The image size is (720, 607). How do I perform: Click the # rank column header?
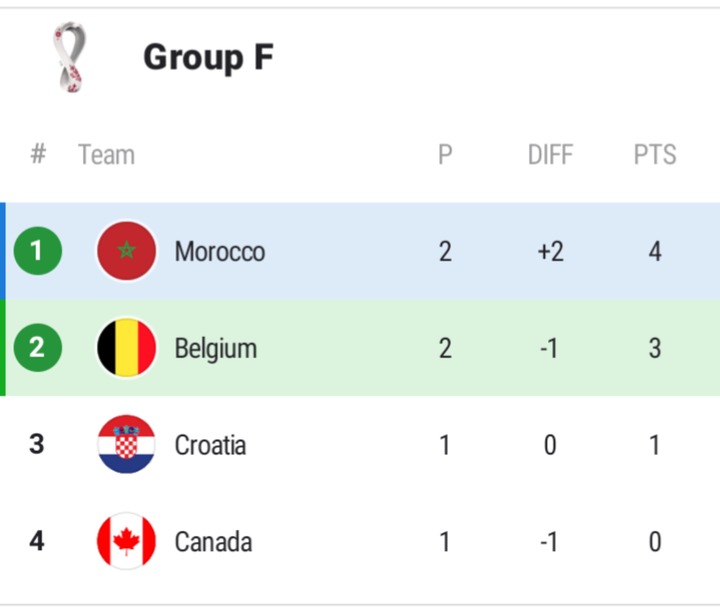[x=38, y=153]
